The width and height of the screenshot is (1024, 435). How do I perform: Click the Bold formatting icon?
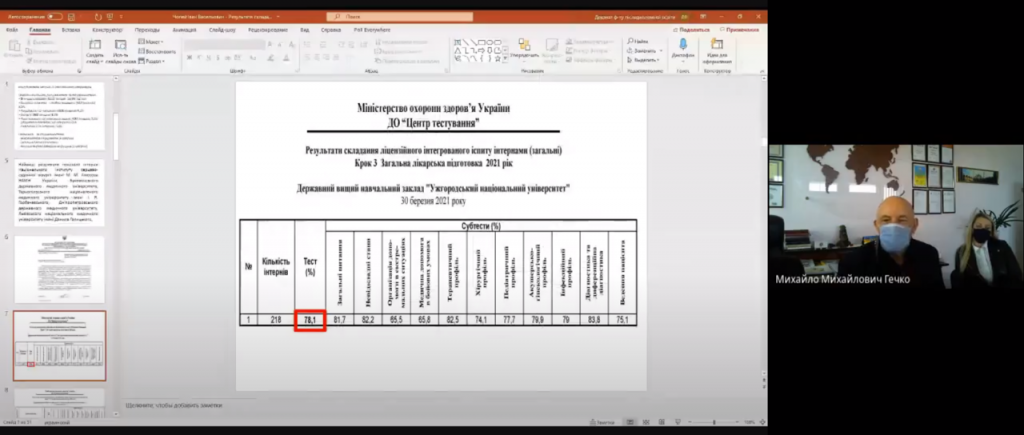tap(189, 57)
